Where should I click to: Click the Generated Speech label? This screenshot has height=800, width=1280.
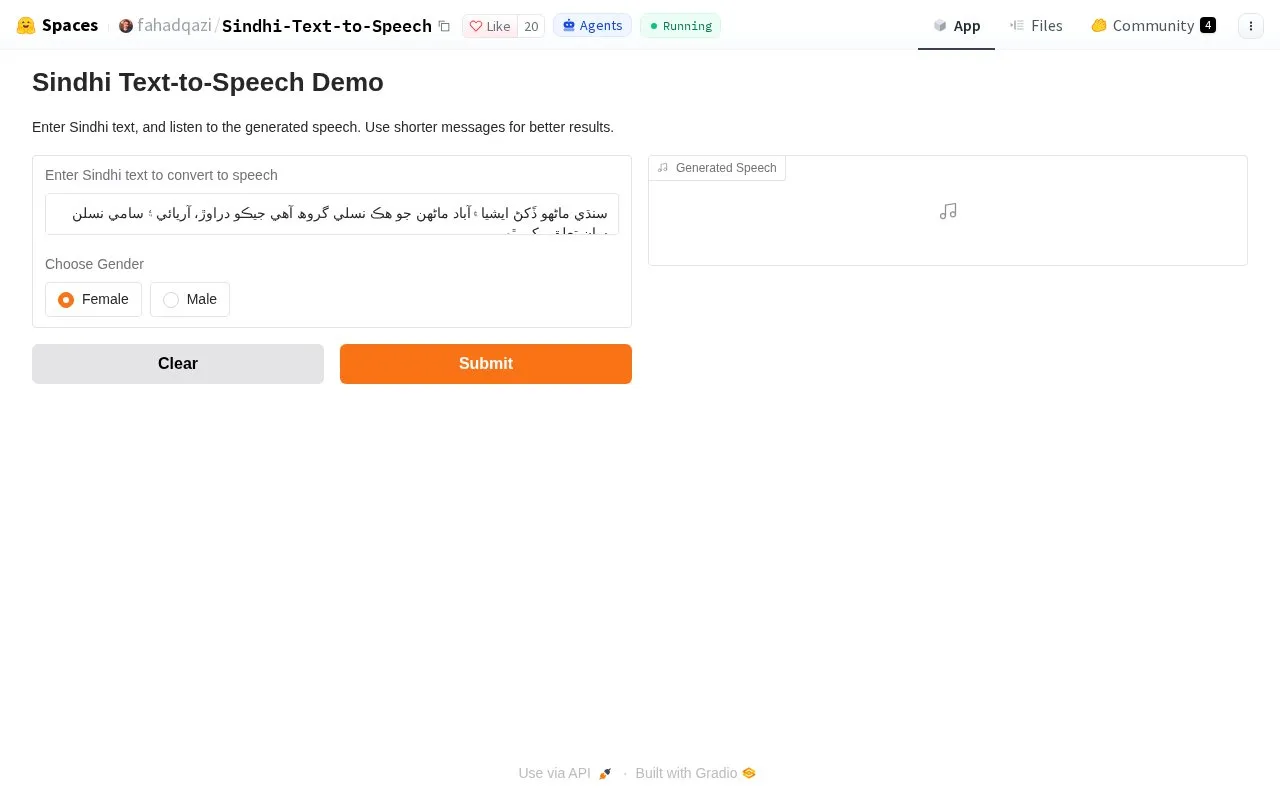[x=717, y=168]
